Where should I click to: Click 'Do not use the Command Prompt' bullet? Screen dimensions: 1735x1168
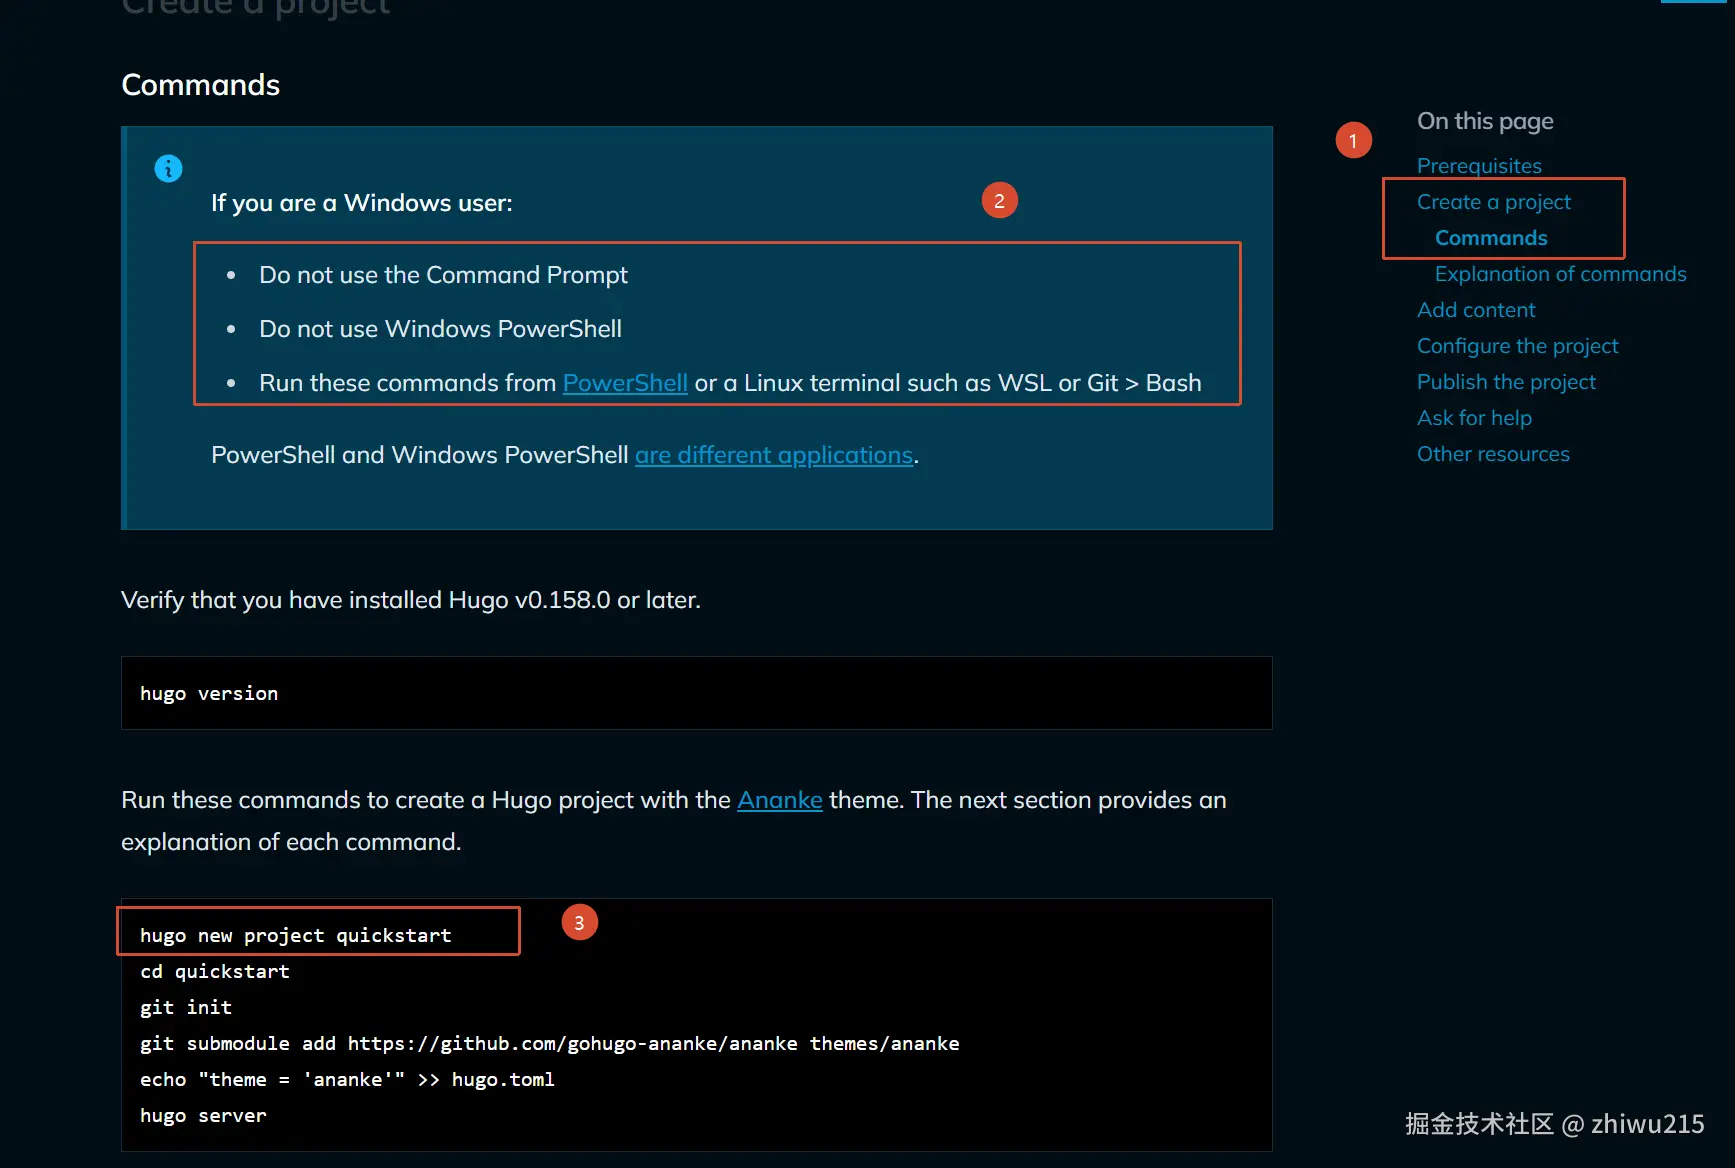tap(443, 275)
